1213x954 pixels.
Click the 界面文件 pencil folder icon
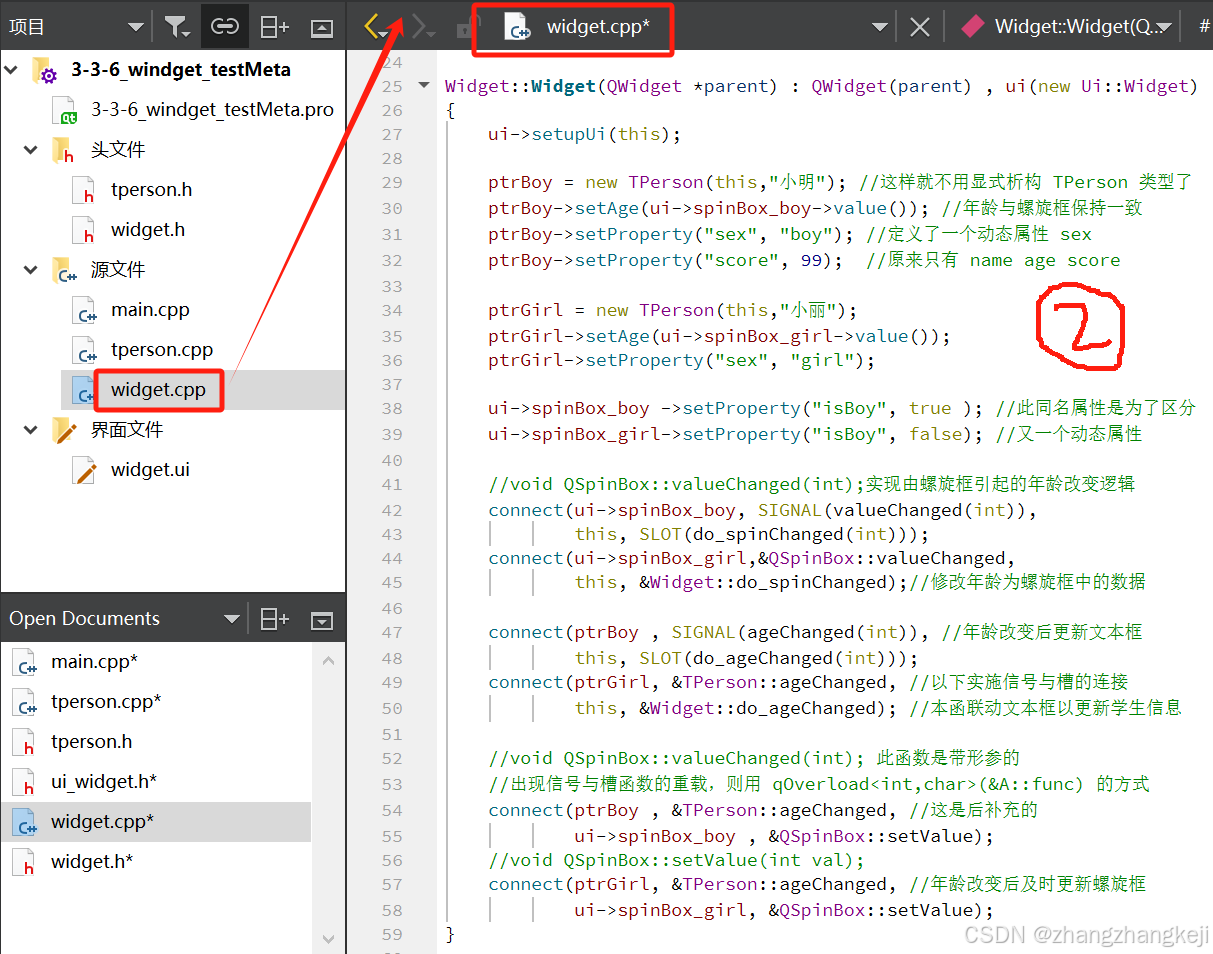tap(64, 430)
